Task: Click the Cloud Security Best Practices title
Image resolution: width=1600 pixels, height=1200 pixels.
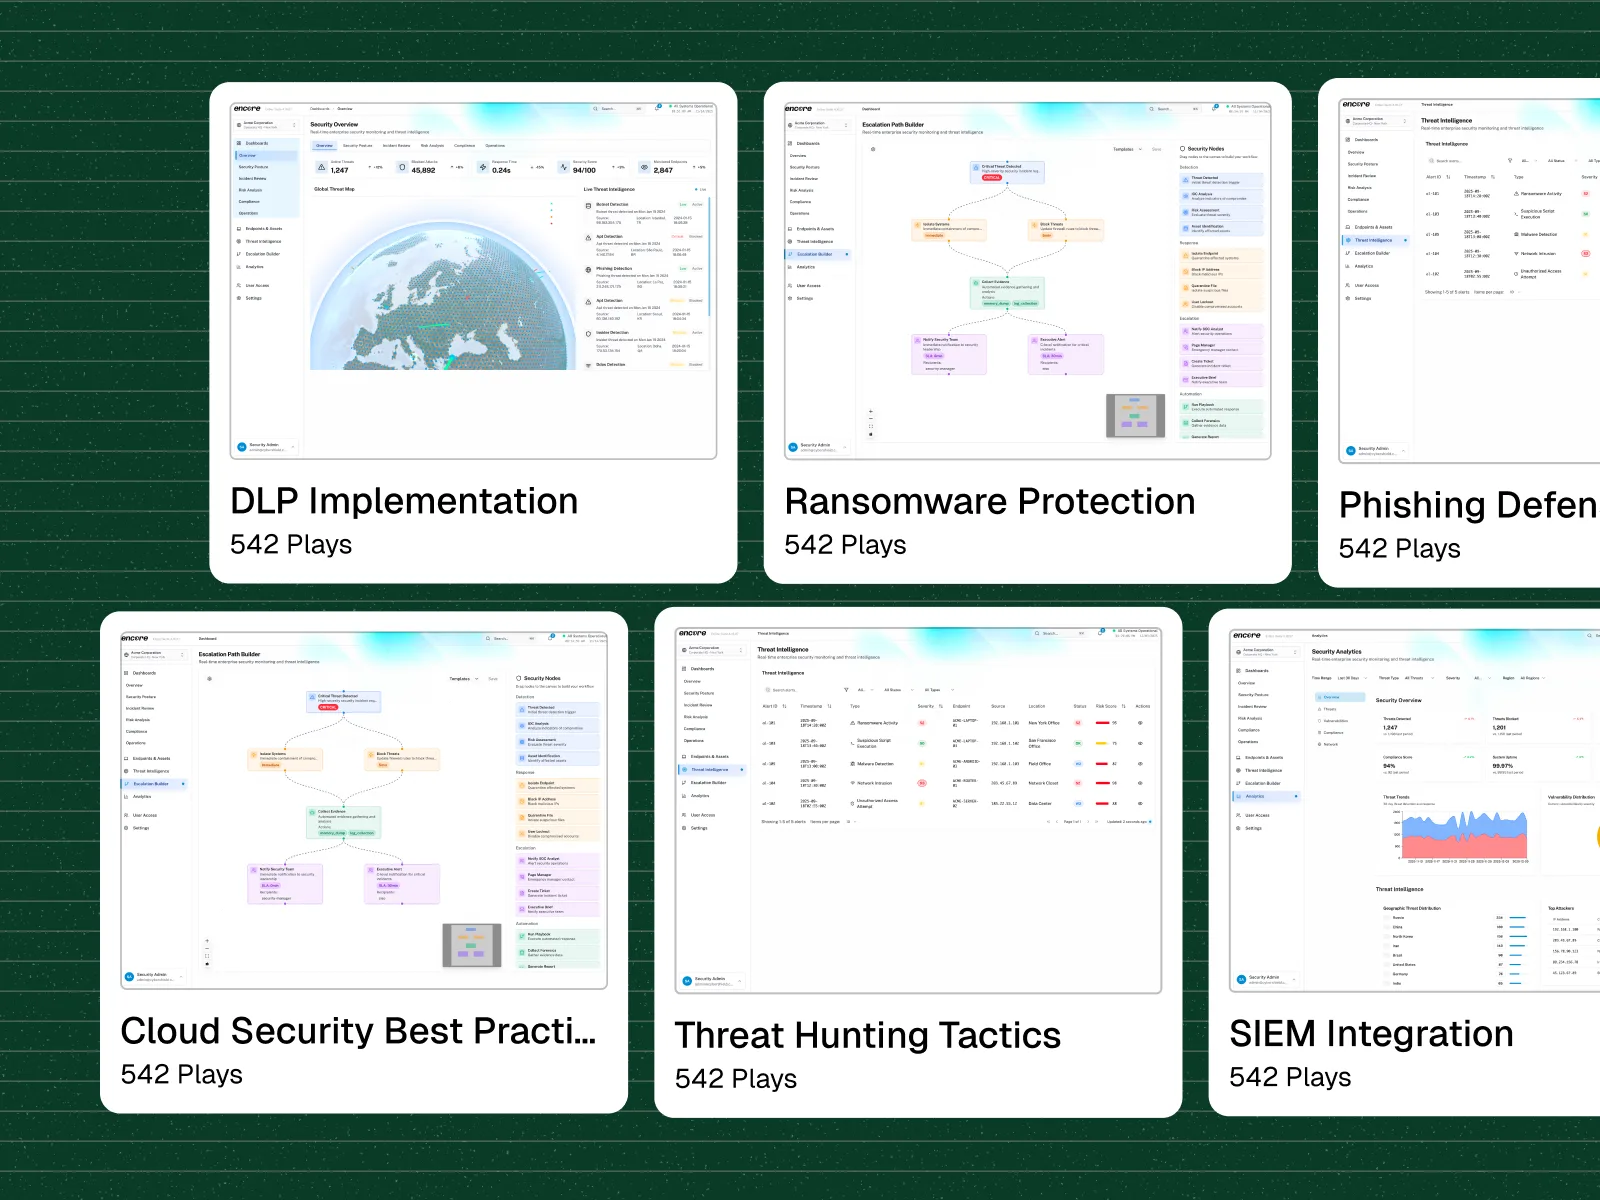Action: (x=358, y=1031)
